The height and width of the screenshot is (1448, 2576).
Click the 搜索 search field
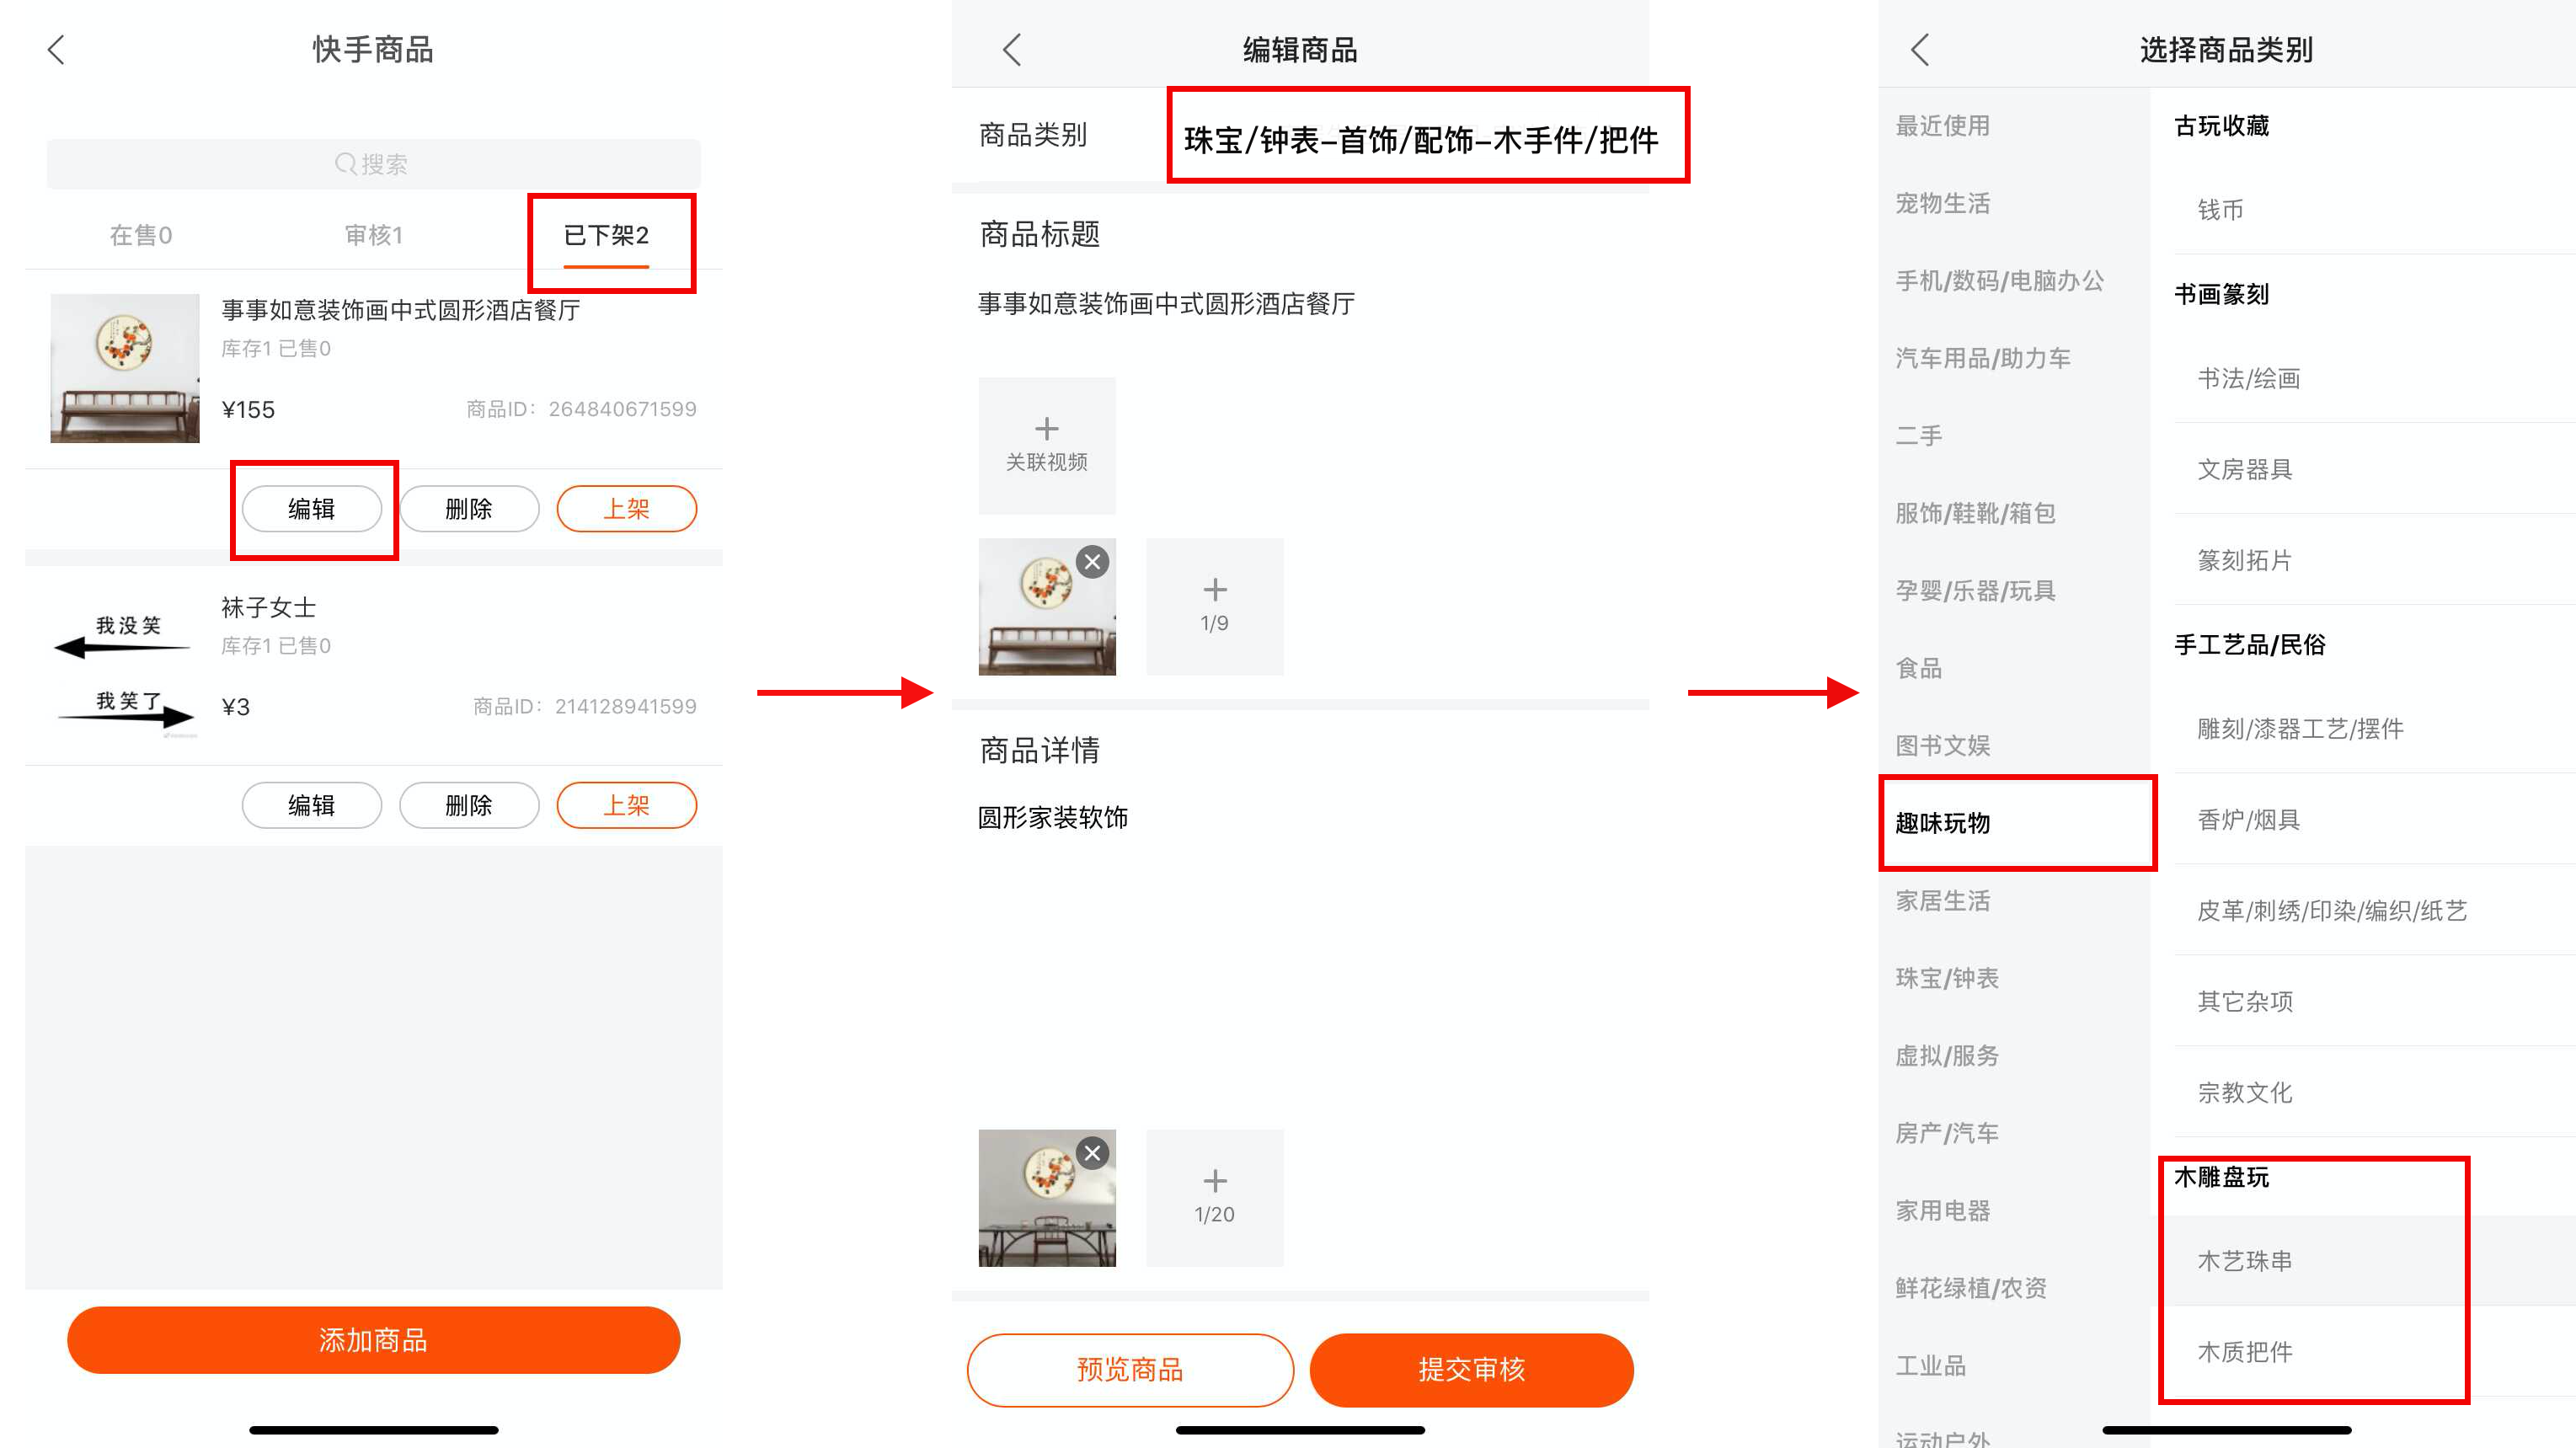click(373, 164)
